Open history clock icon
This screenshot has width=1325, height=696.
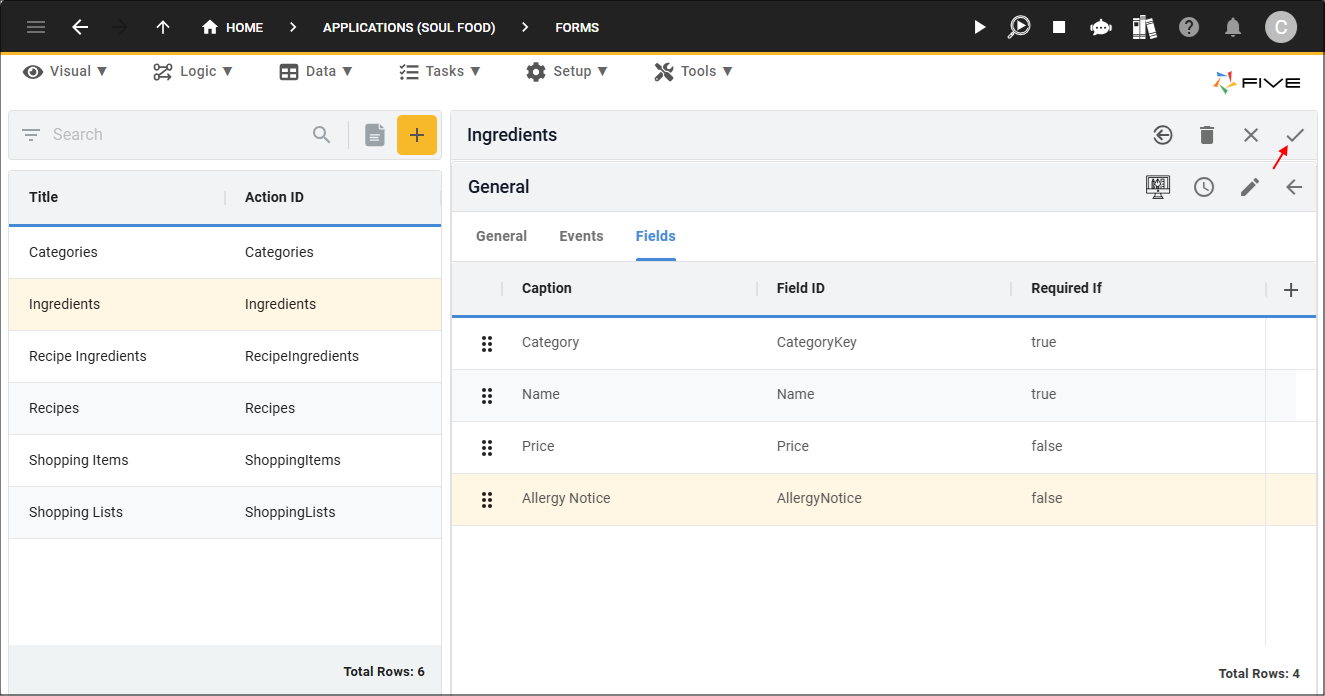click(1204, 187)
